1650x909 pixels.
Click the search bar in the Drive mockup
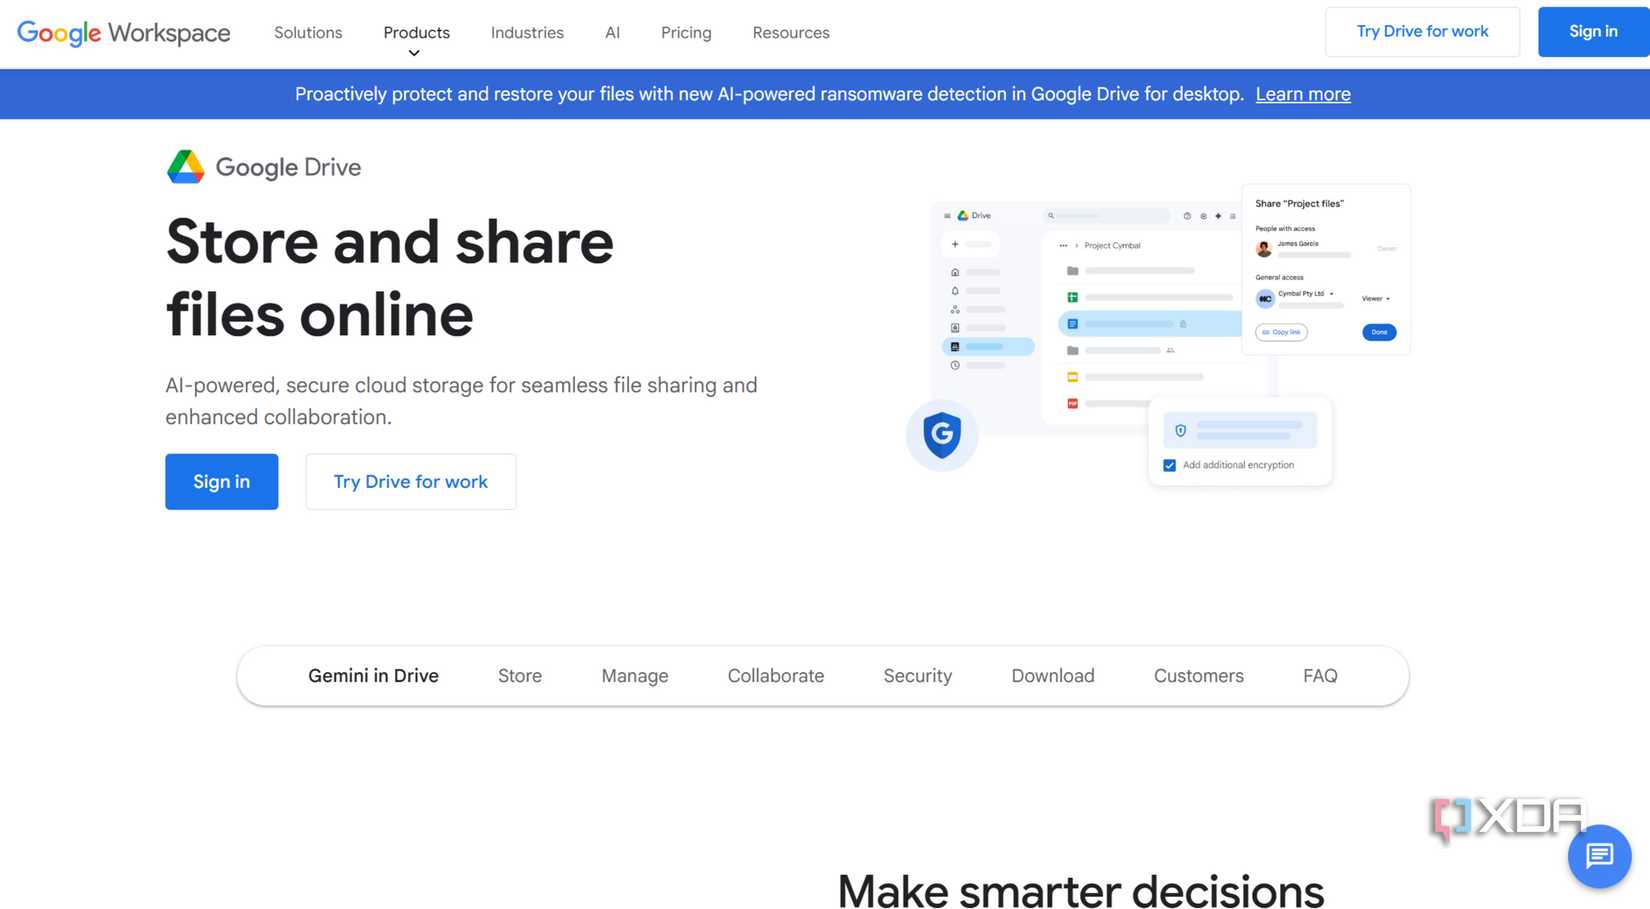pos(1107,215)
